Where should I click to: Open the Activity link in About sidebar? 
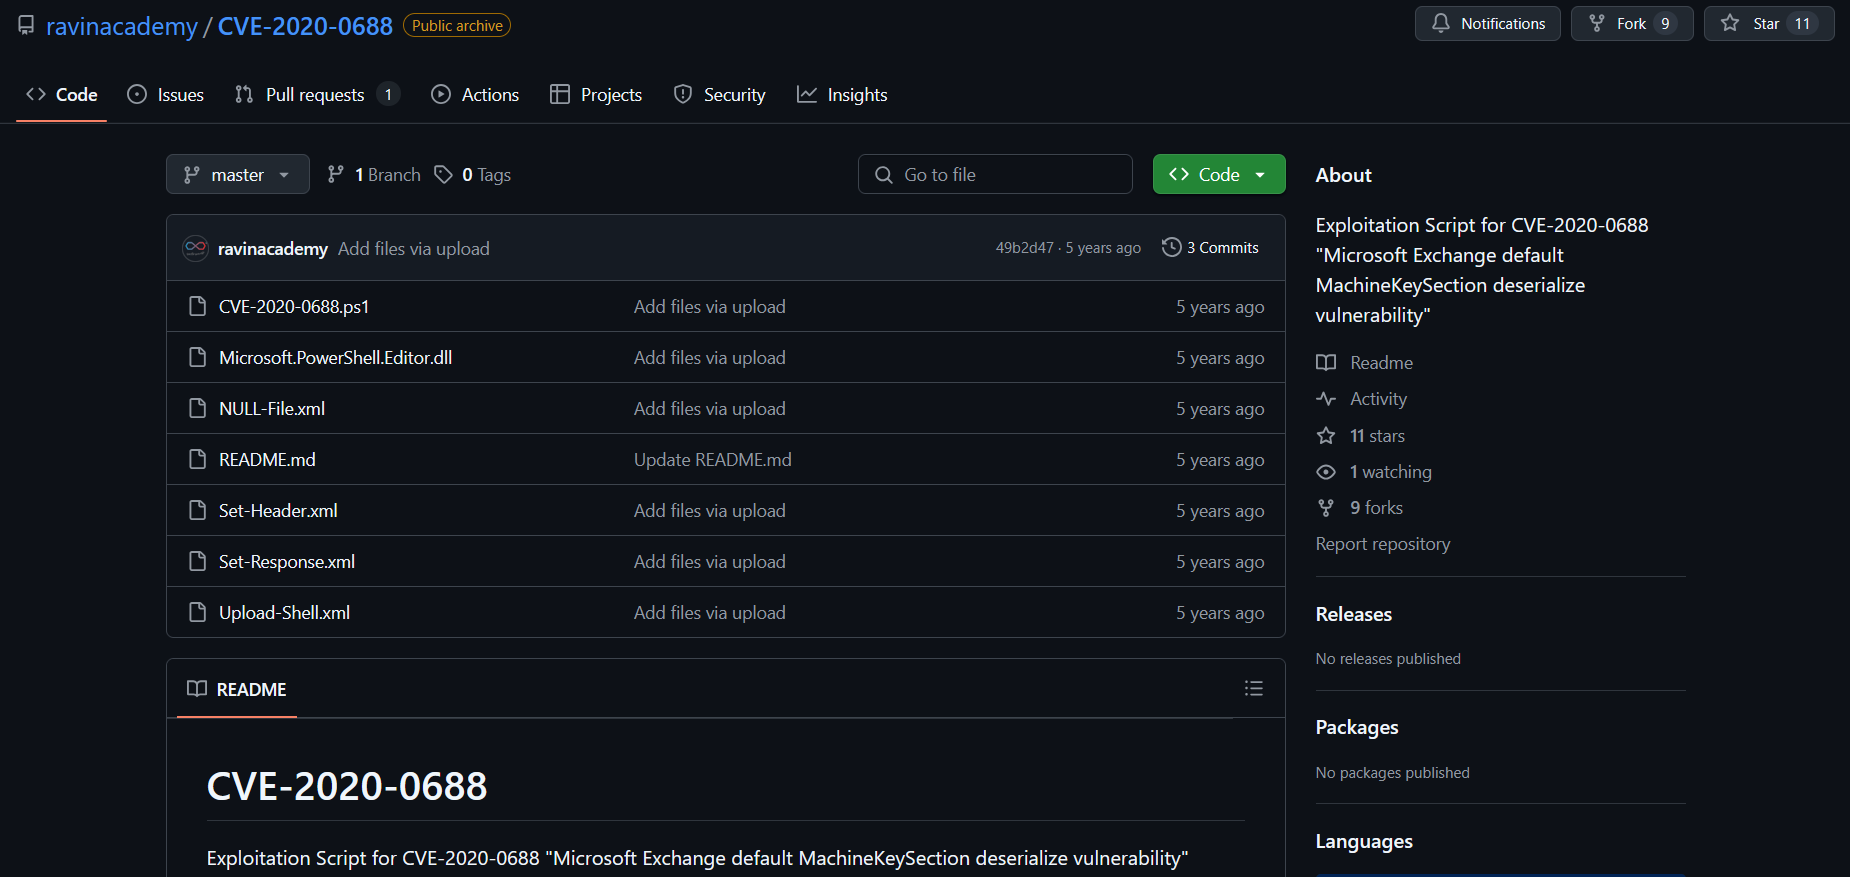tap(1362, 399)
